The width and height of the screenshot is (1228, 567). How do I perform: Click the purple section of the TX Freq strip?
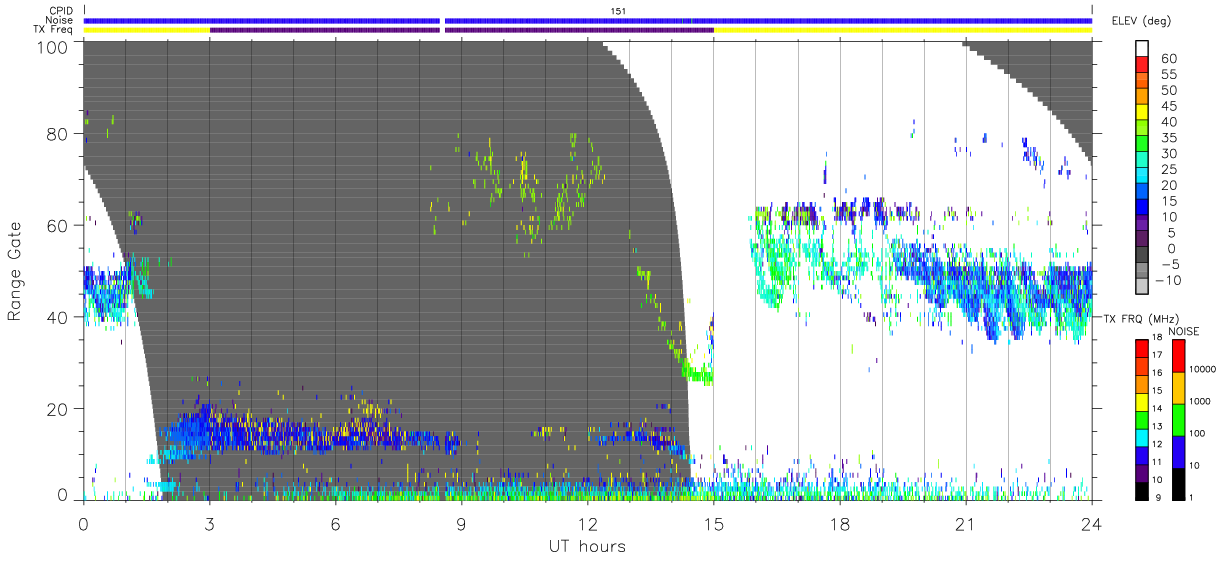point(460,30)
